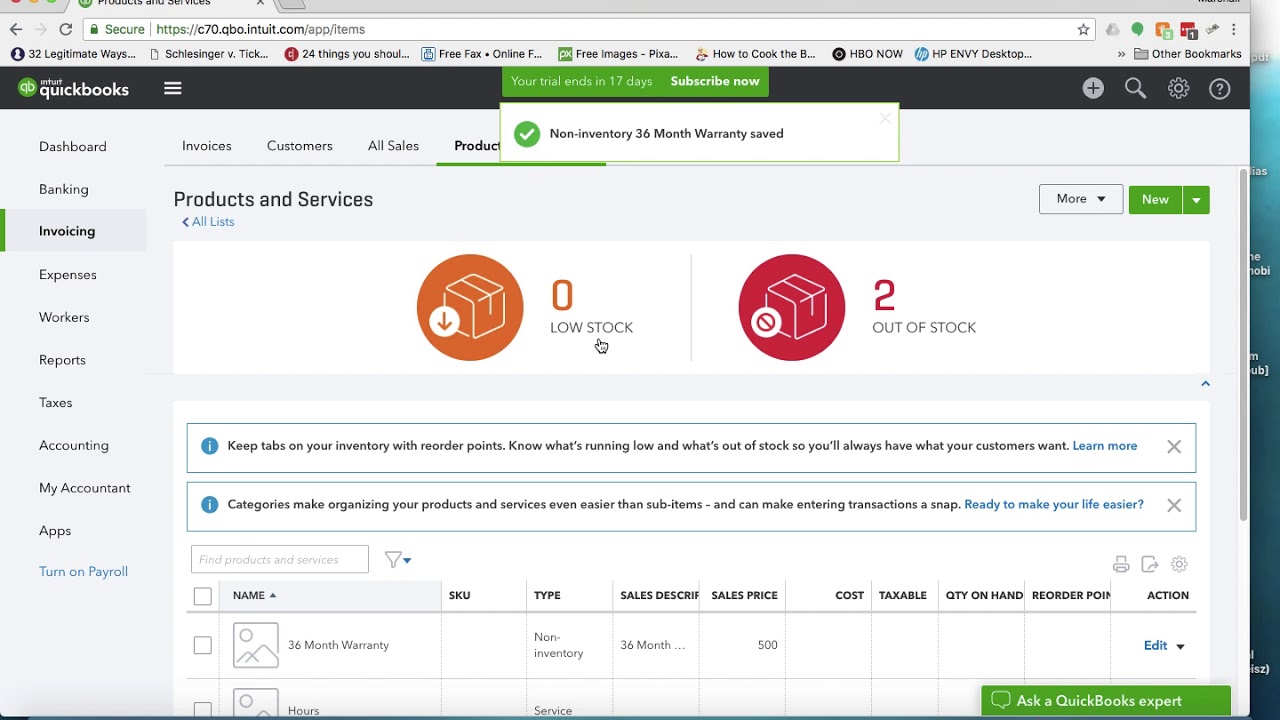The width and height of the screenshot is (1280, 720).
Task: Open My Accountant in sidebar
Action: pos(85,488)
